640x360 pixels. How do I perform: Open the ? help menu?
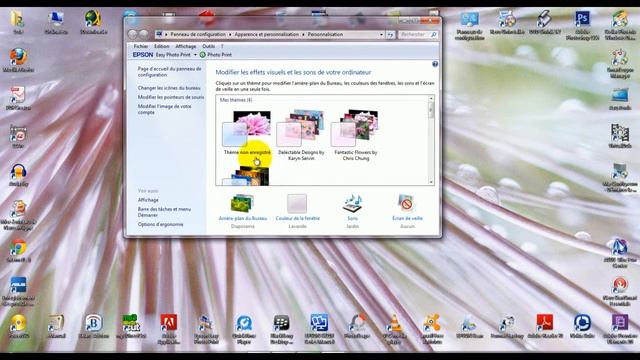tap(222, 47)
